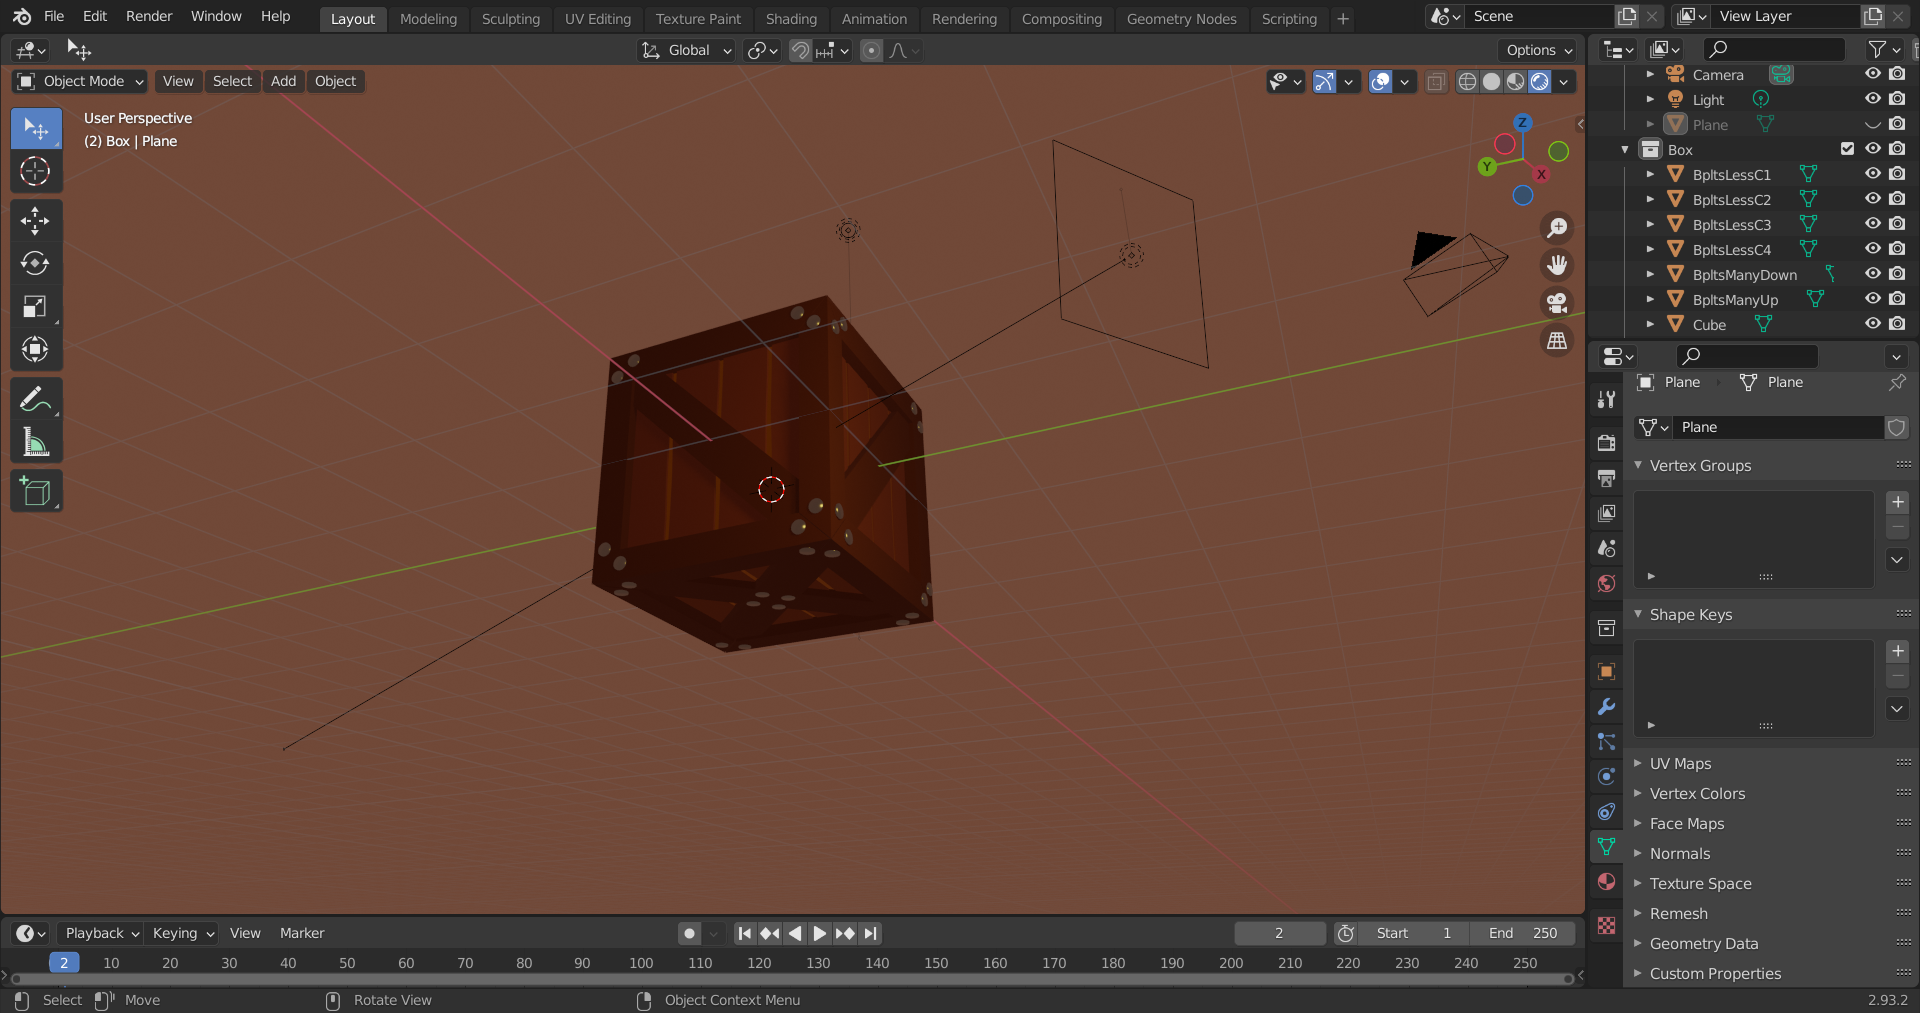The image size is (1920, 1013).
Task: Open the Render menu
Action: coord(148,16)
